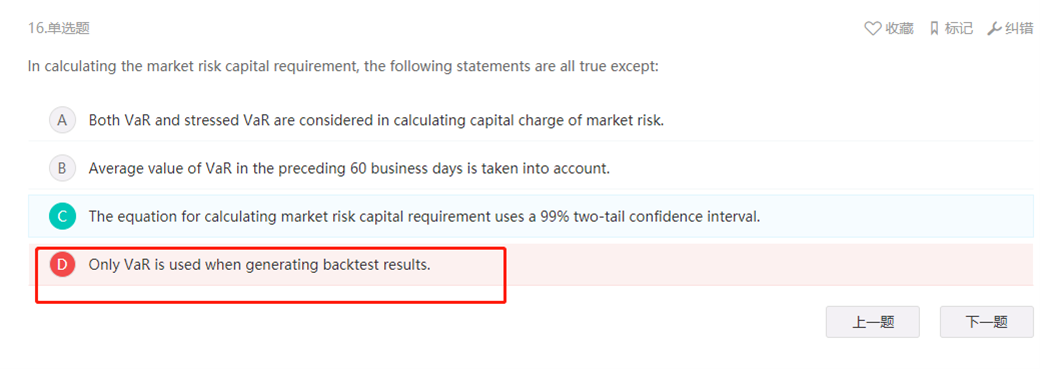Click the market risk capital question text
Viewport: 1040px width, 369px height.
(343, 66)
